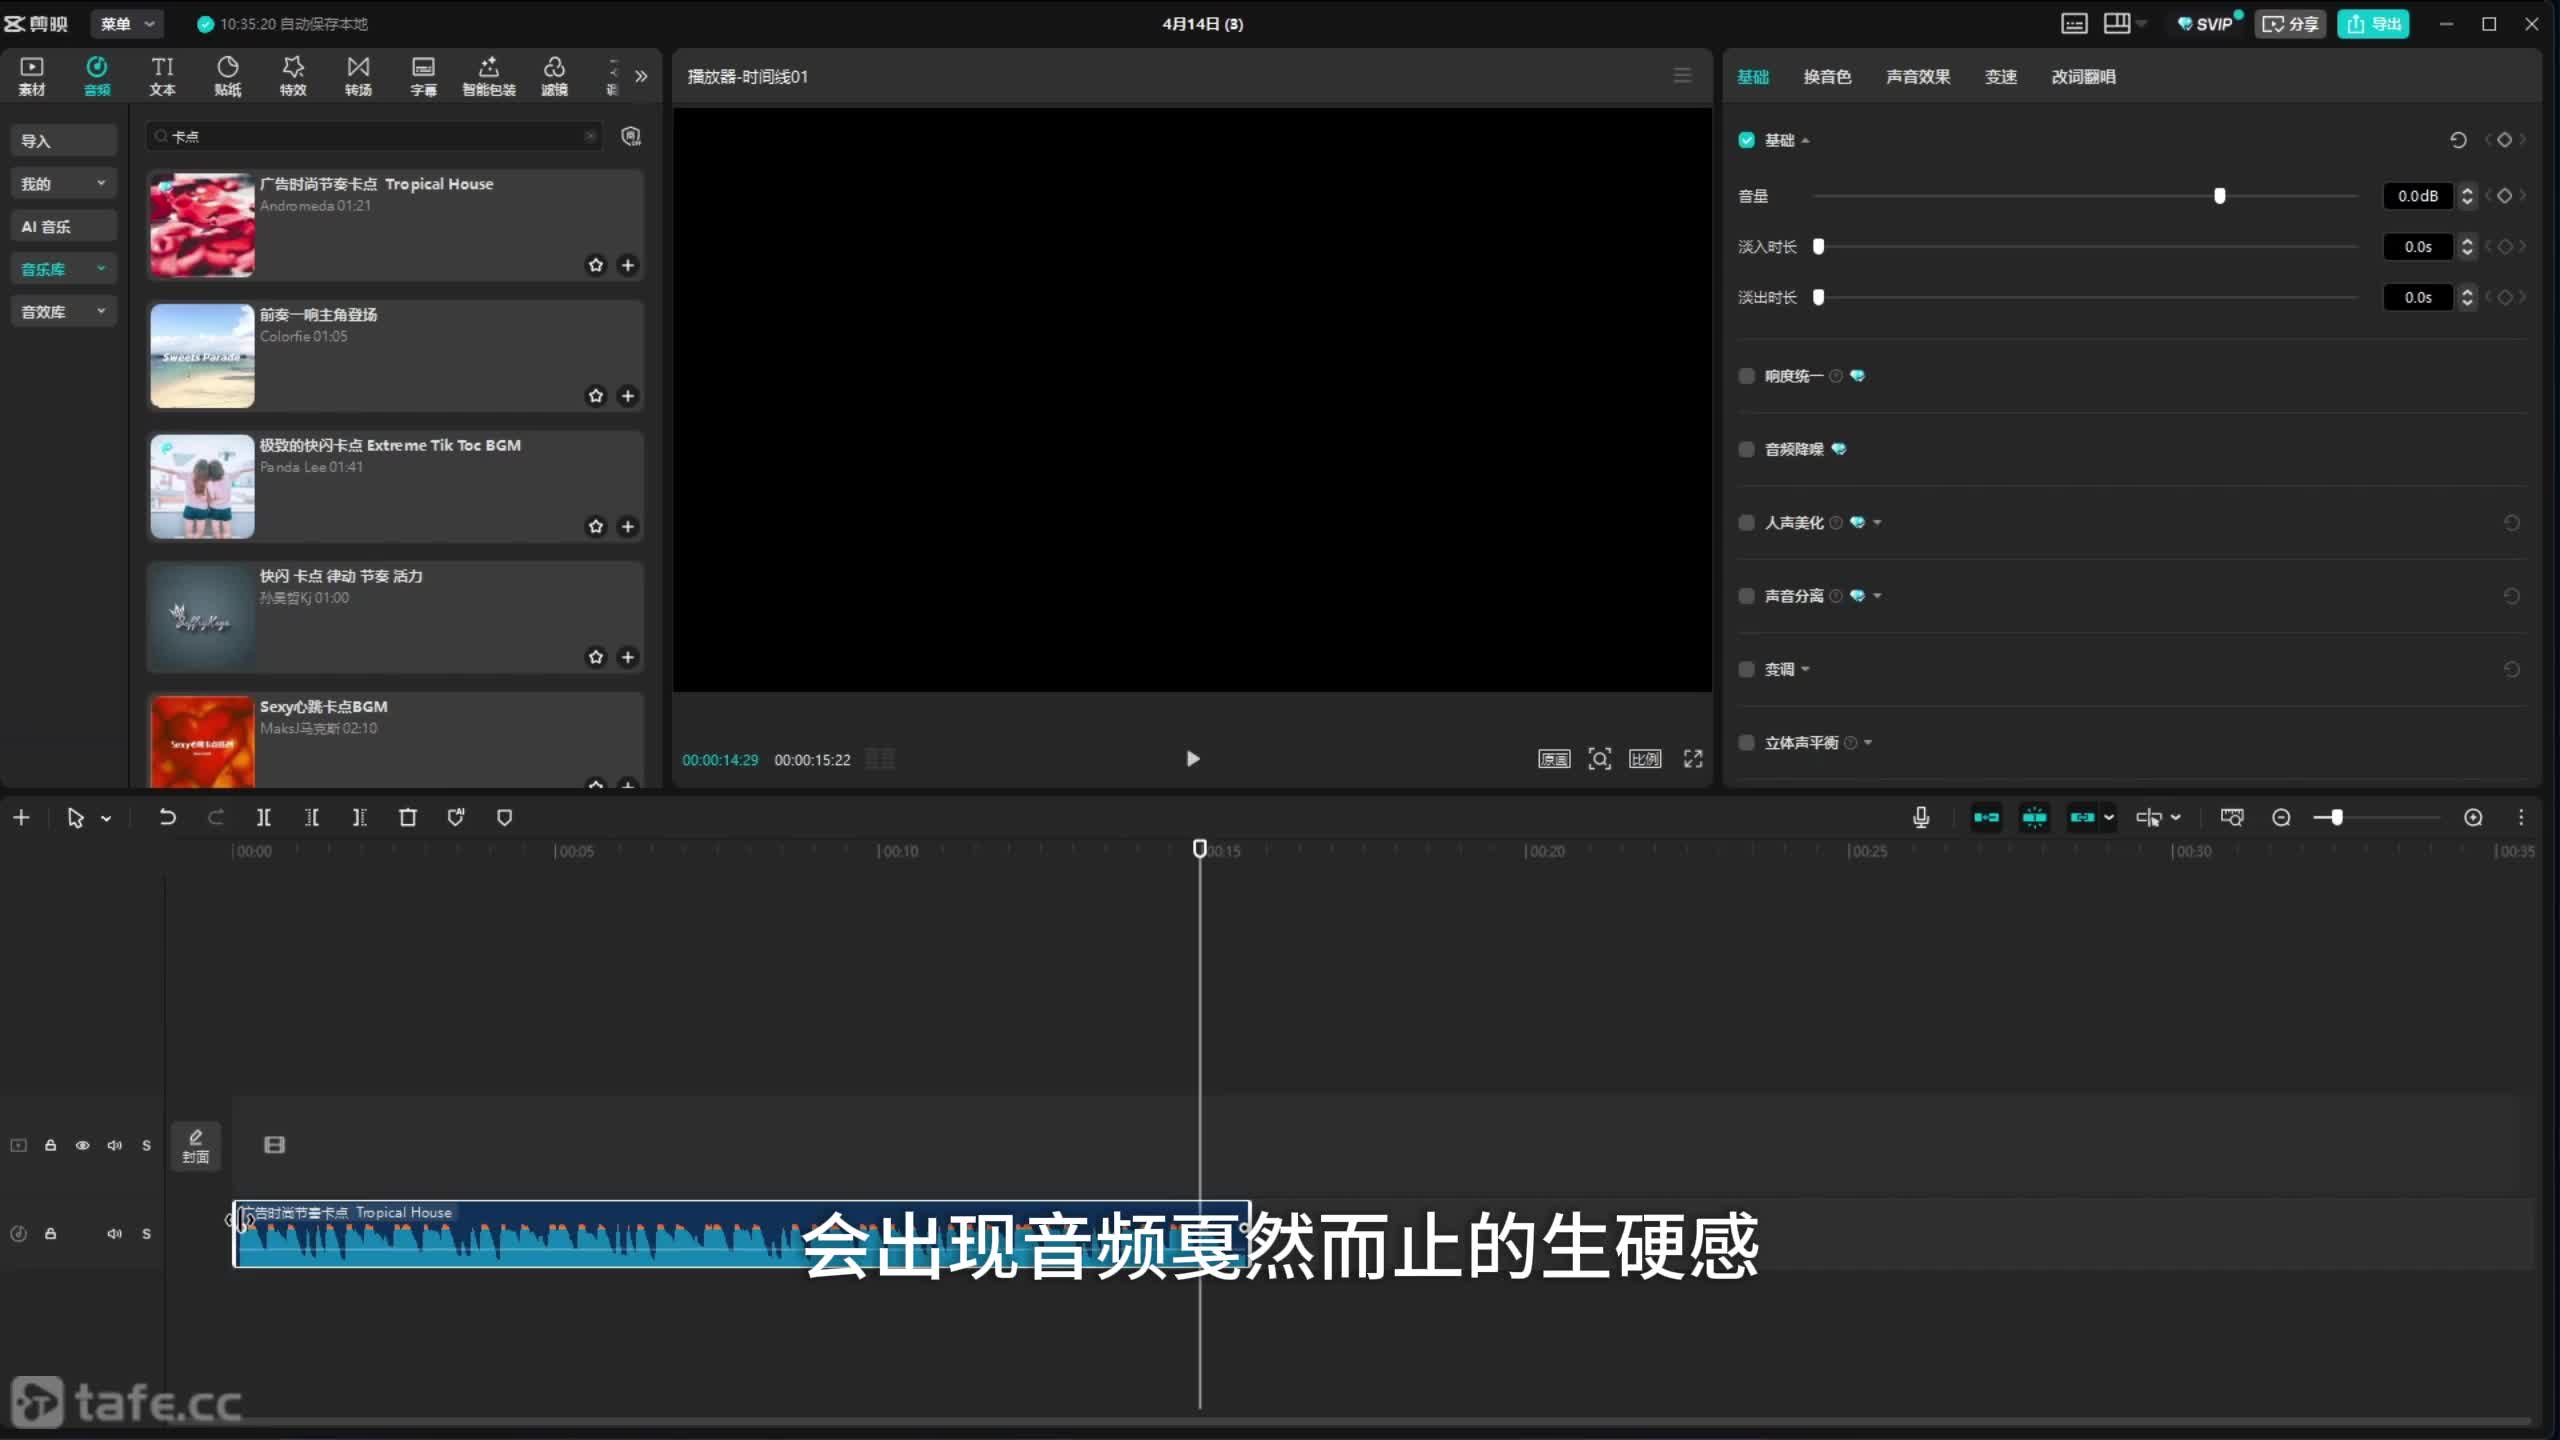Screen dimensions: 2560x1440
Task: Uncheck the 基础 section checkbox
Action: 1746,140
